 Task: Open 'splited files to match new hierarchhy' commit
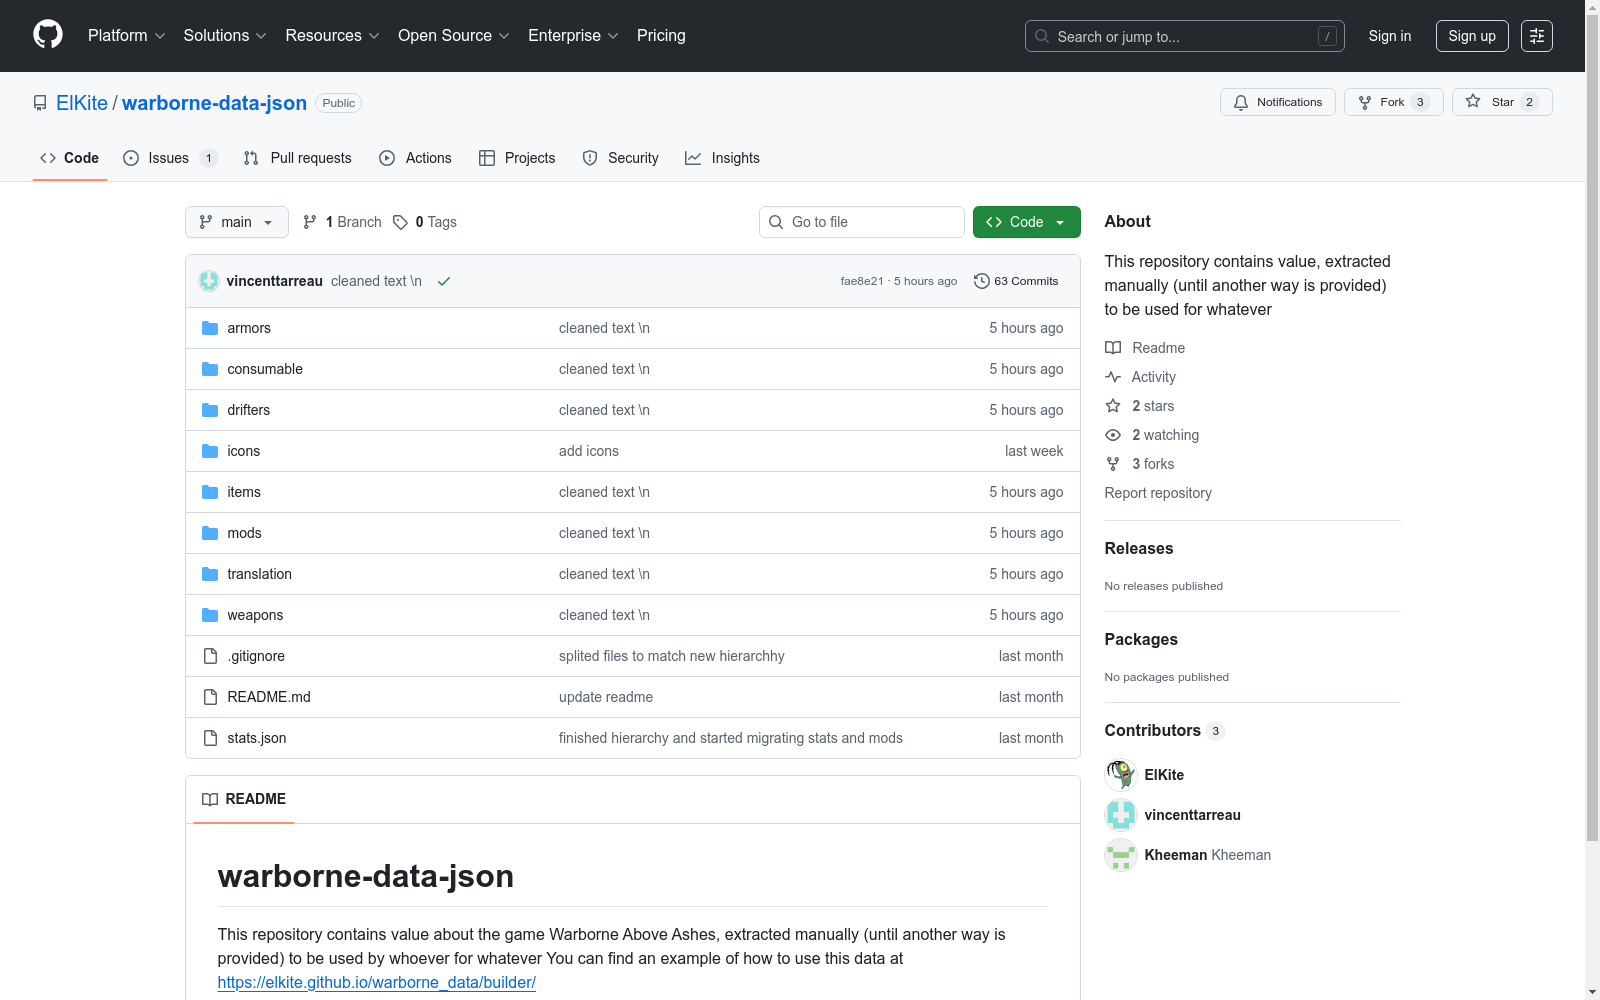tap(672, 656)
